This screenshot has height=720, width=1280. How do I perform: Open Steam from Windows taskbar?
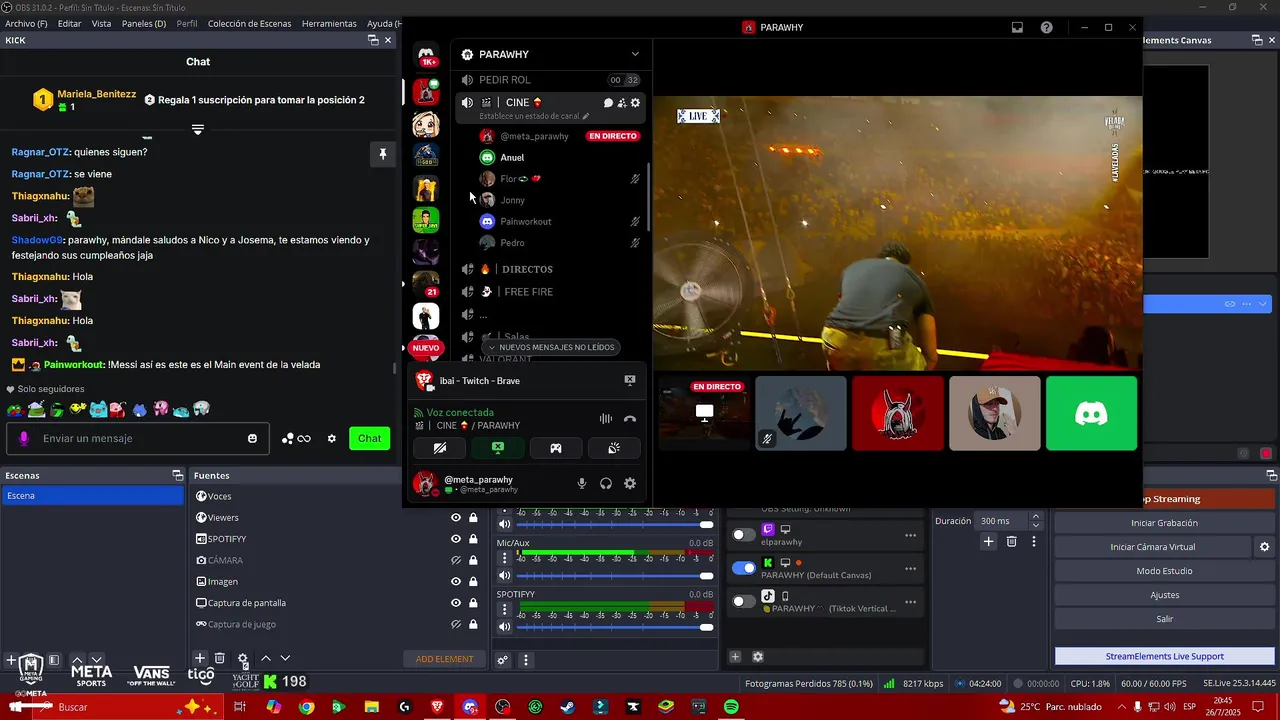point(567,707)
